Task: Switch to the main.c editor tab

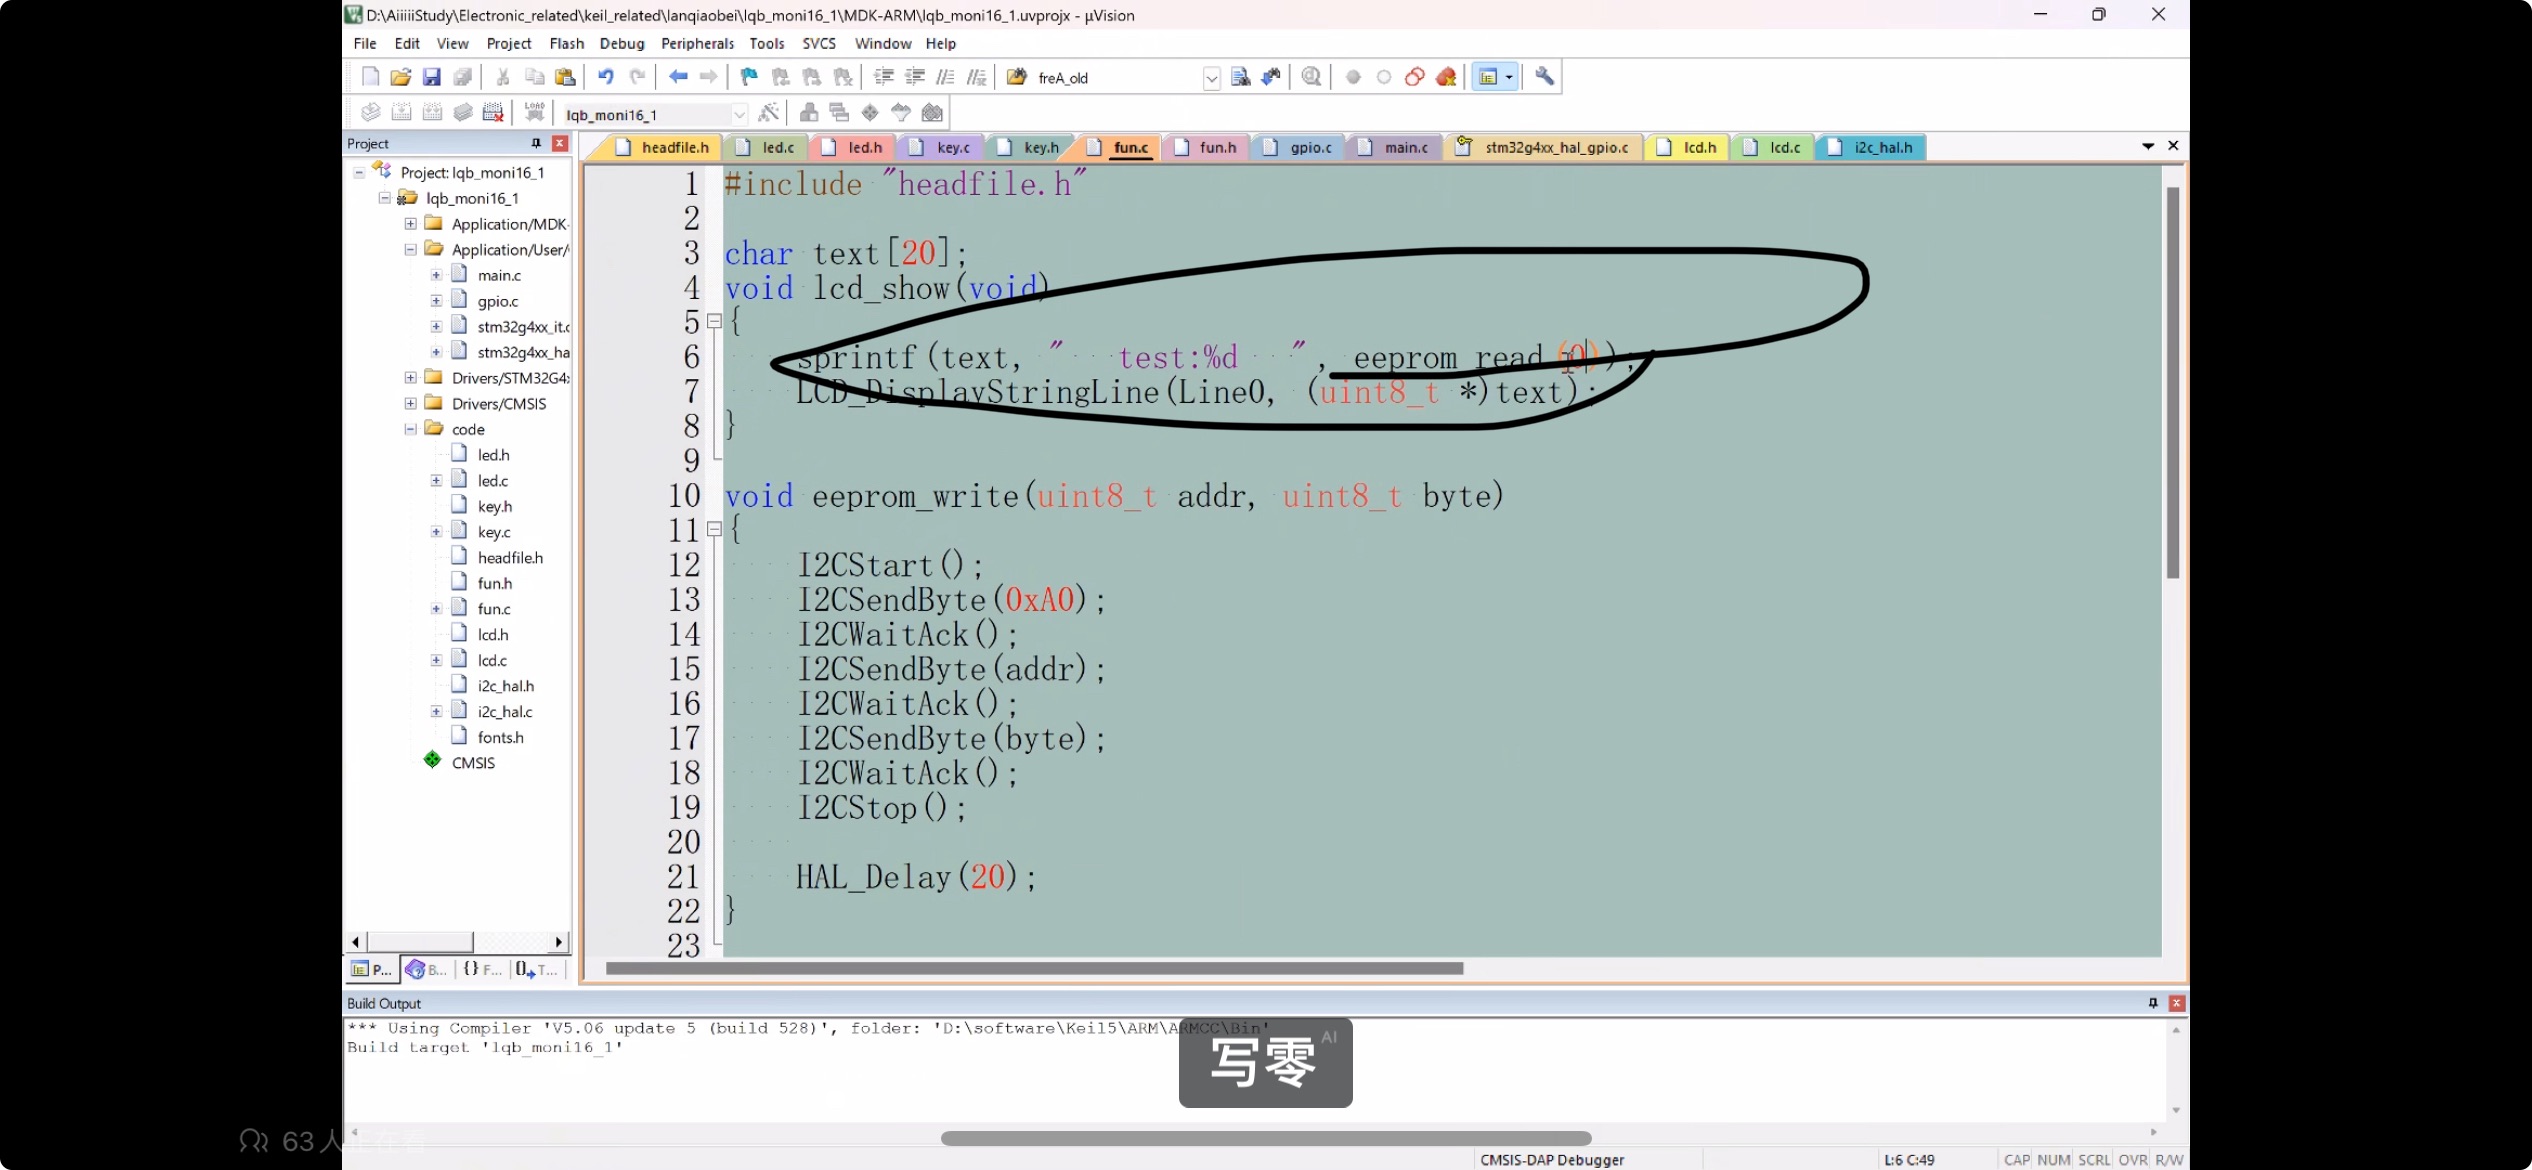Action: pyautogui.click(x=1405, y=147)
